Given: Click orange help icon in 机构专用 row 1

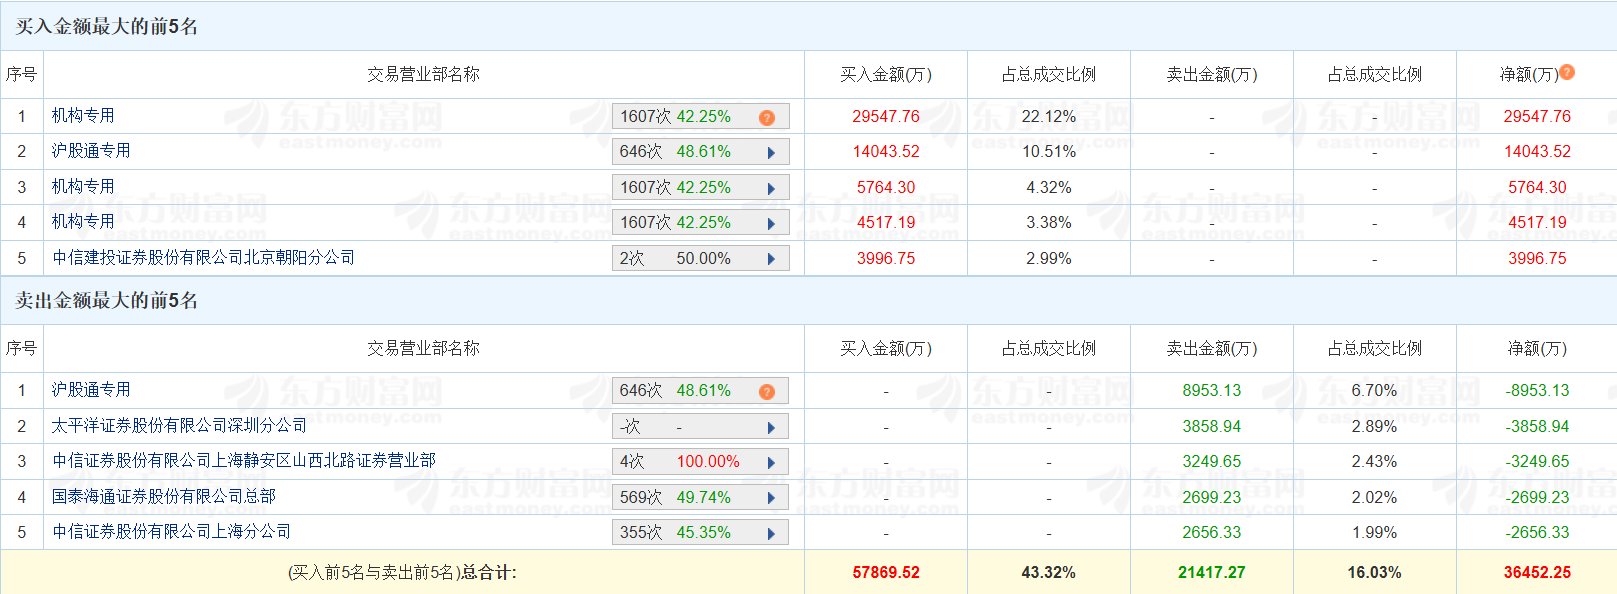Looking at the screenshot, I should [x=767, y=117].
